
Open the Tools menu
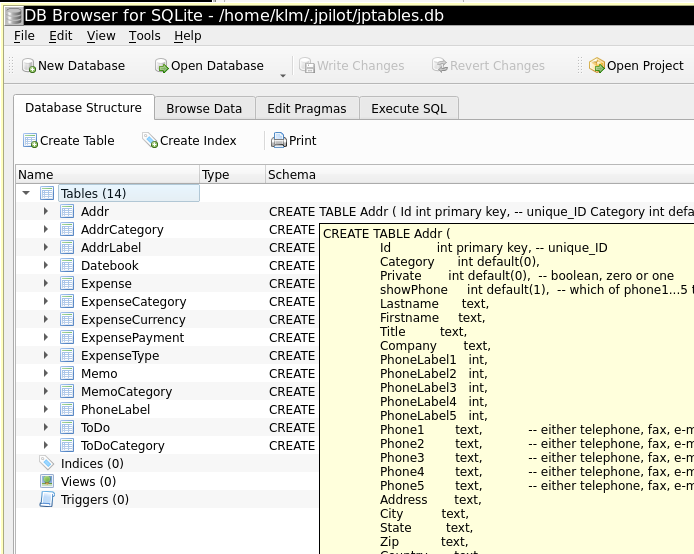coord(144,35)
